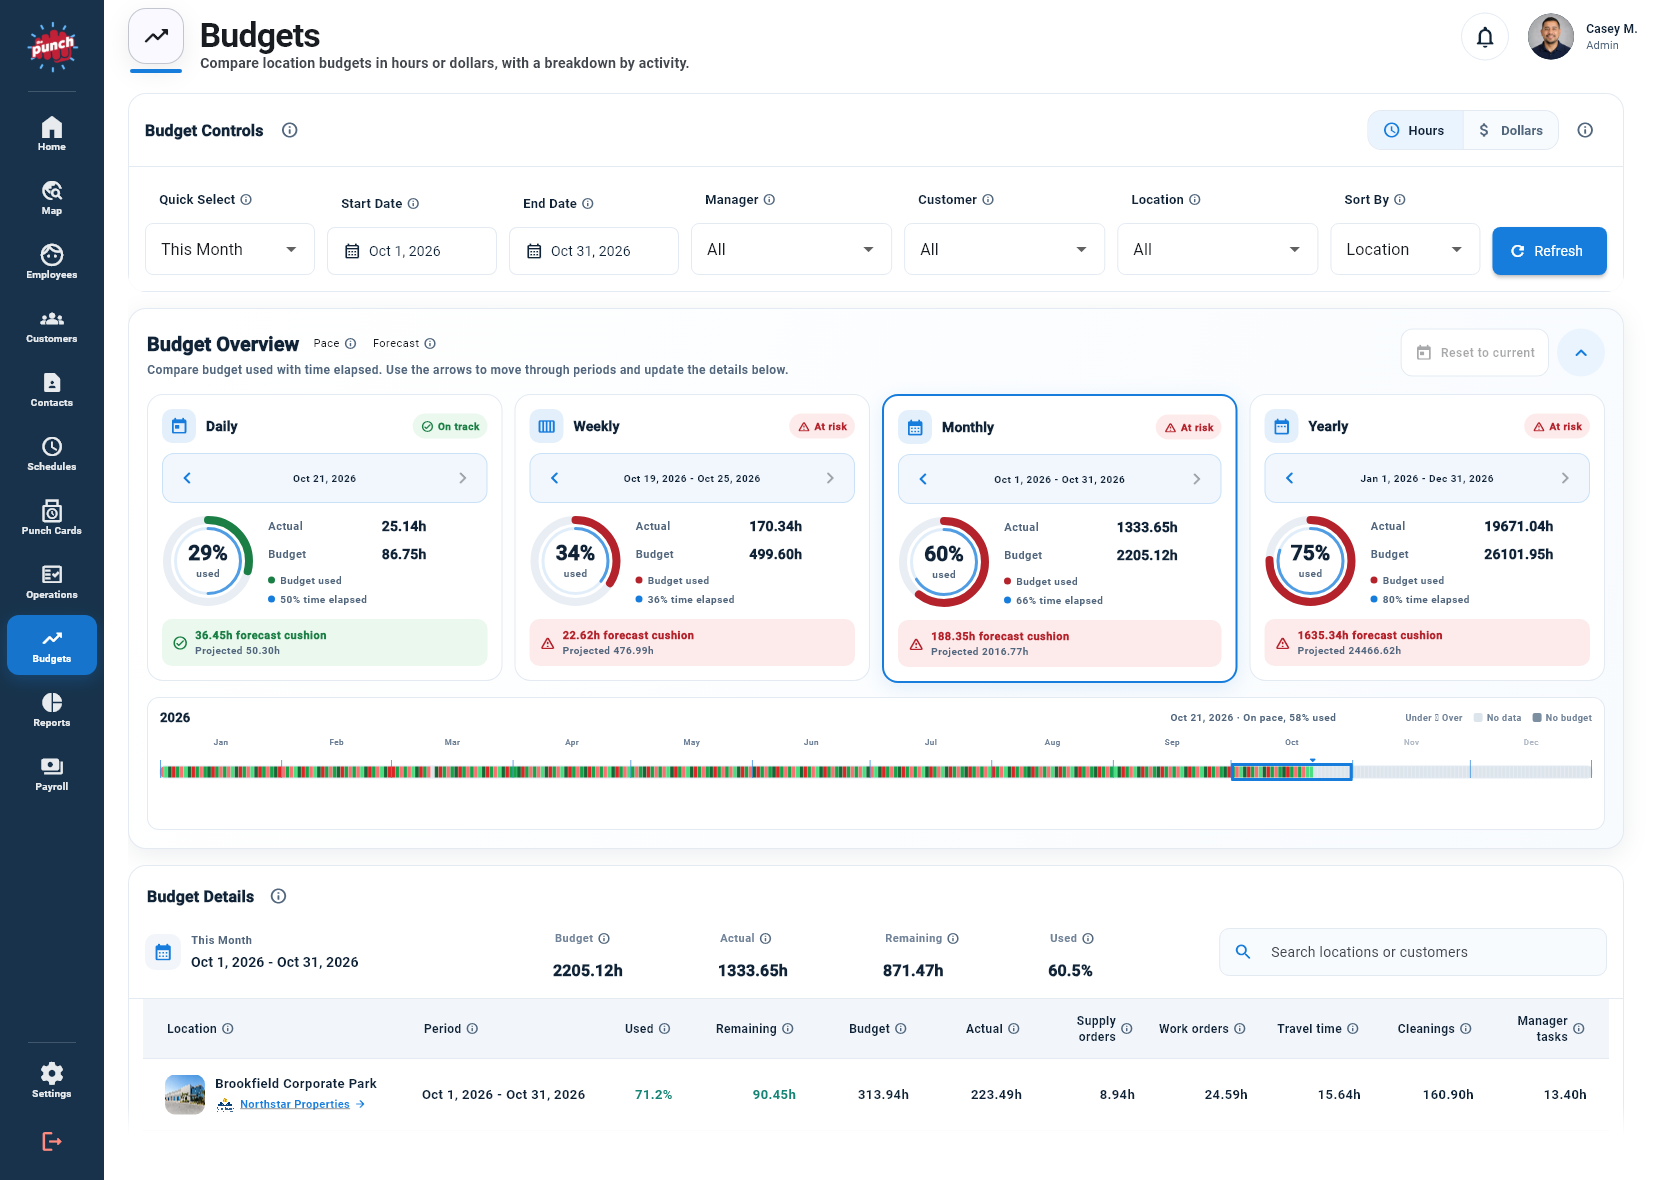The width and height of the screenshot is (1680, 1180).
Task: Click the Search locations or customers field
Action: (1412, 952)
